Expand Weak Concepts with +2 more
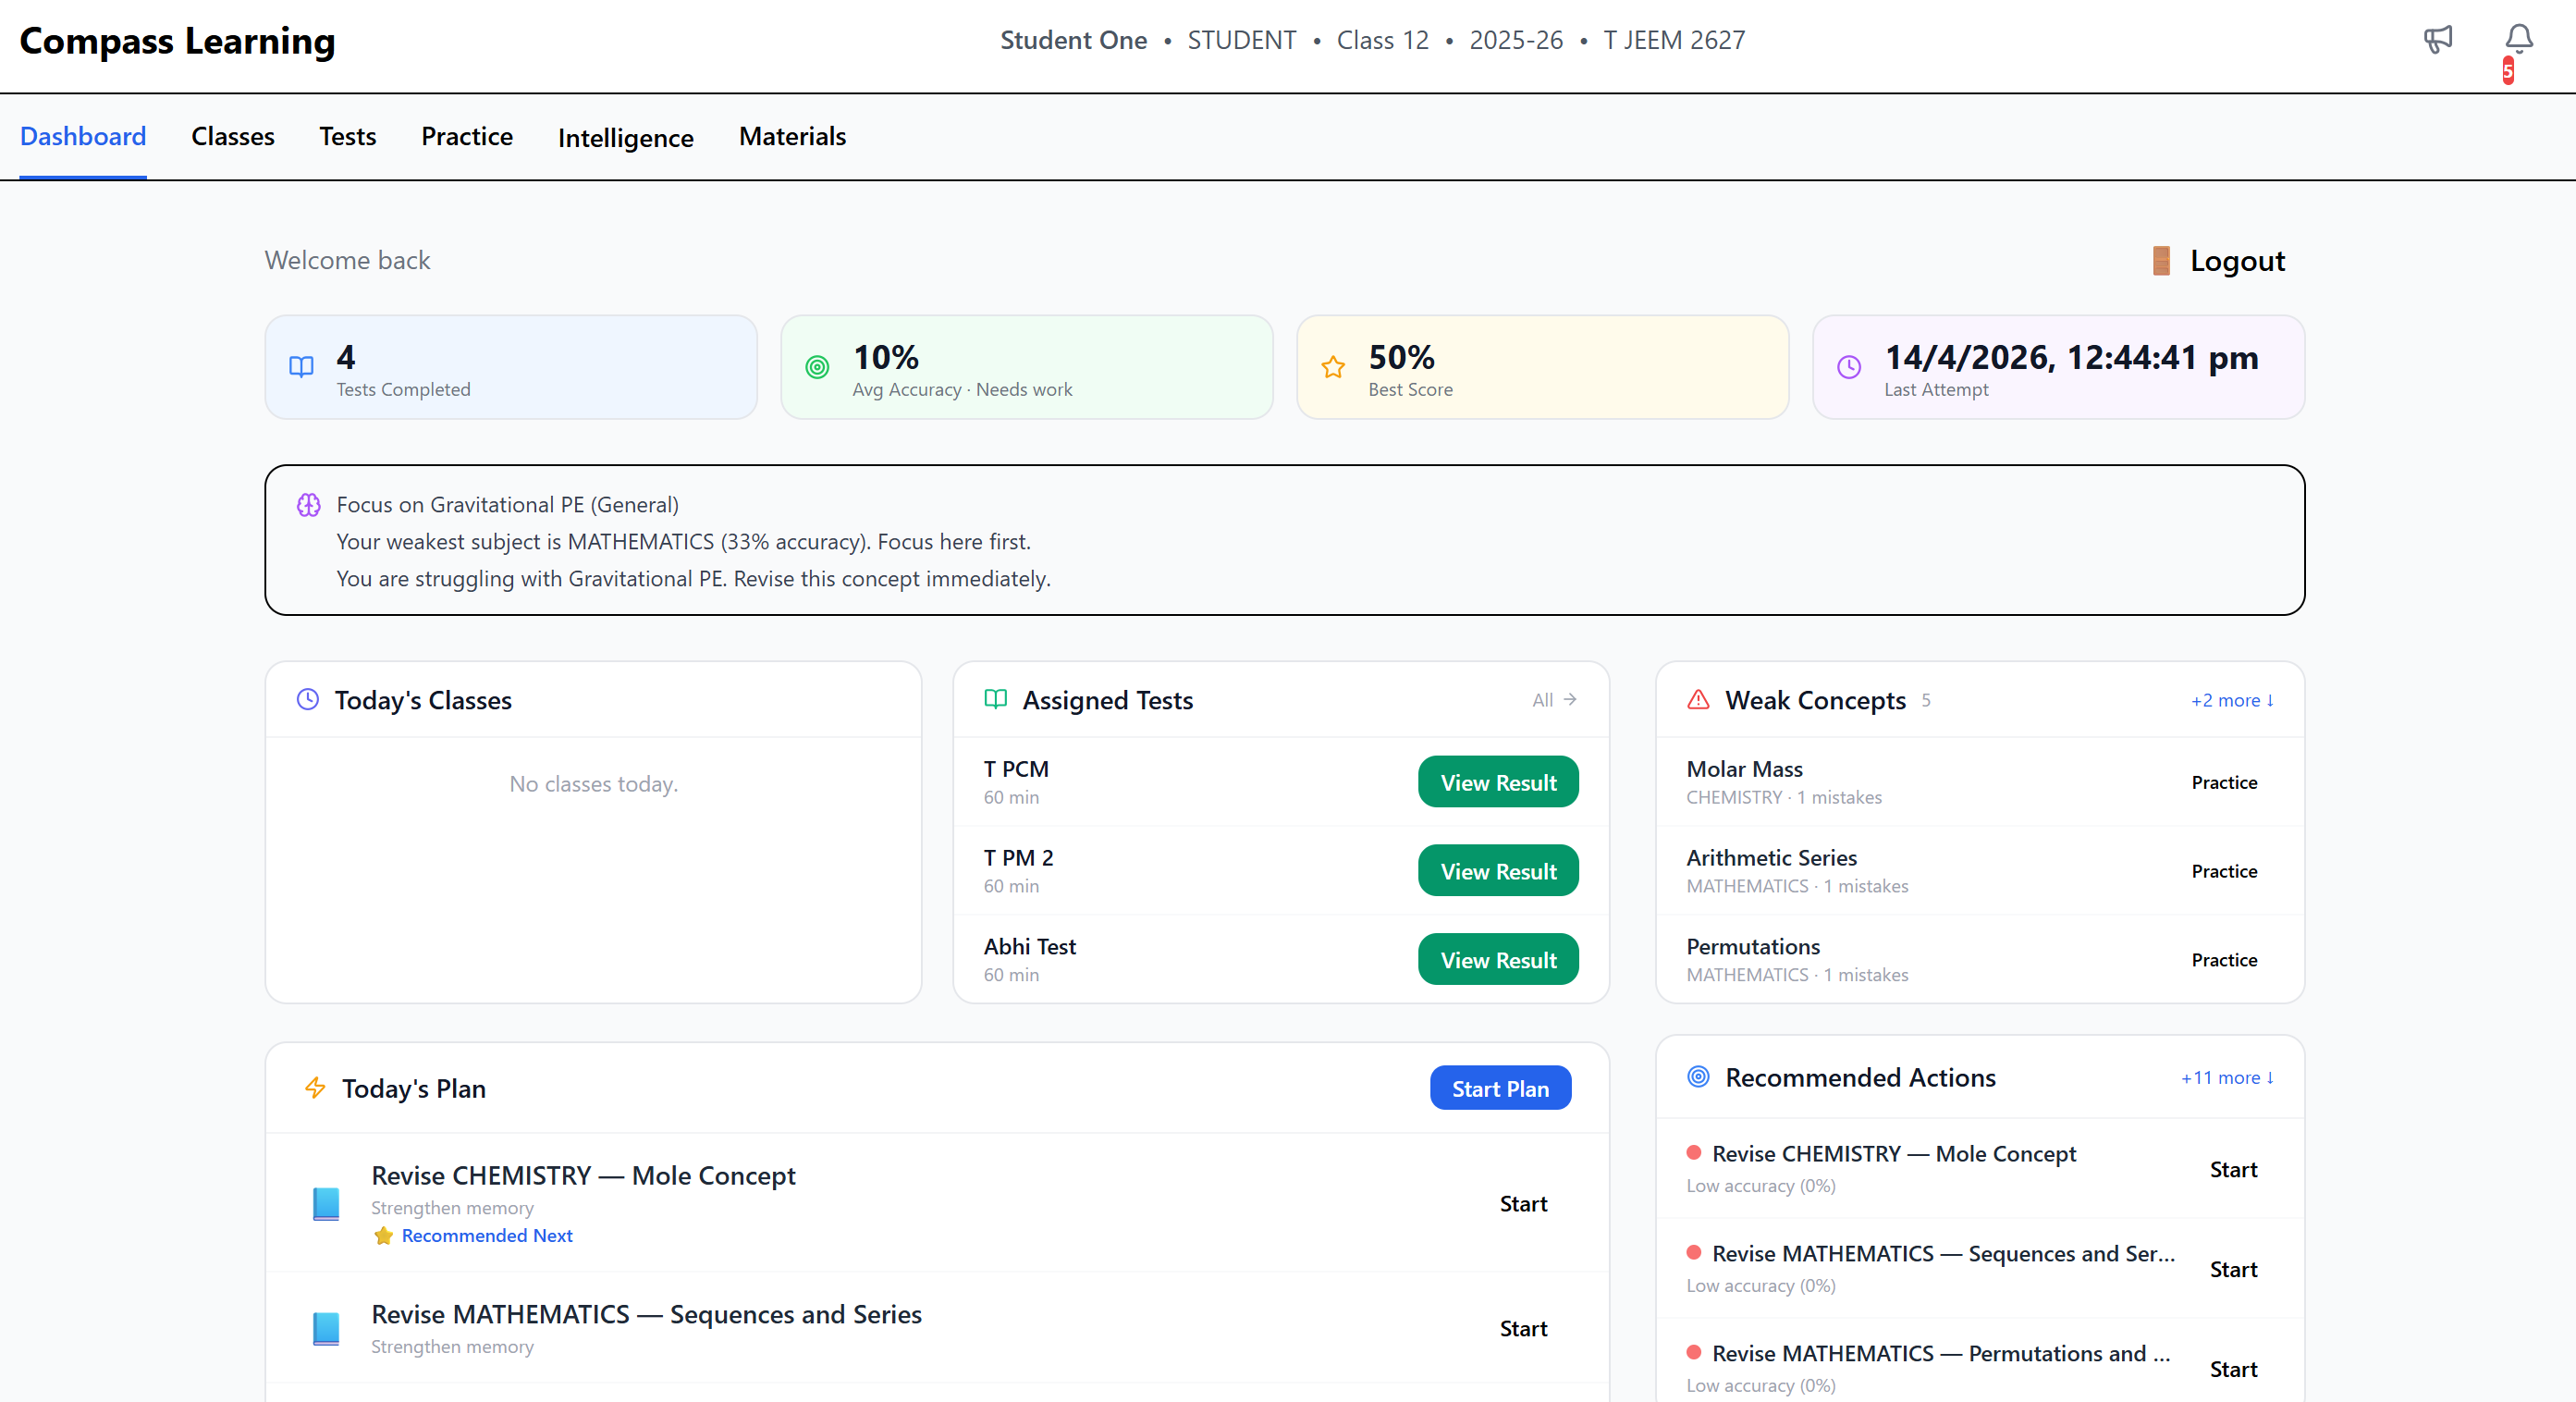Screen dimensions: 2576x1402 2232,701
